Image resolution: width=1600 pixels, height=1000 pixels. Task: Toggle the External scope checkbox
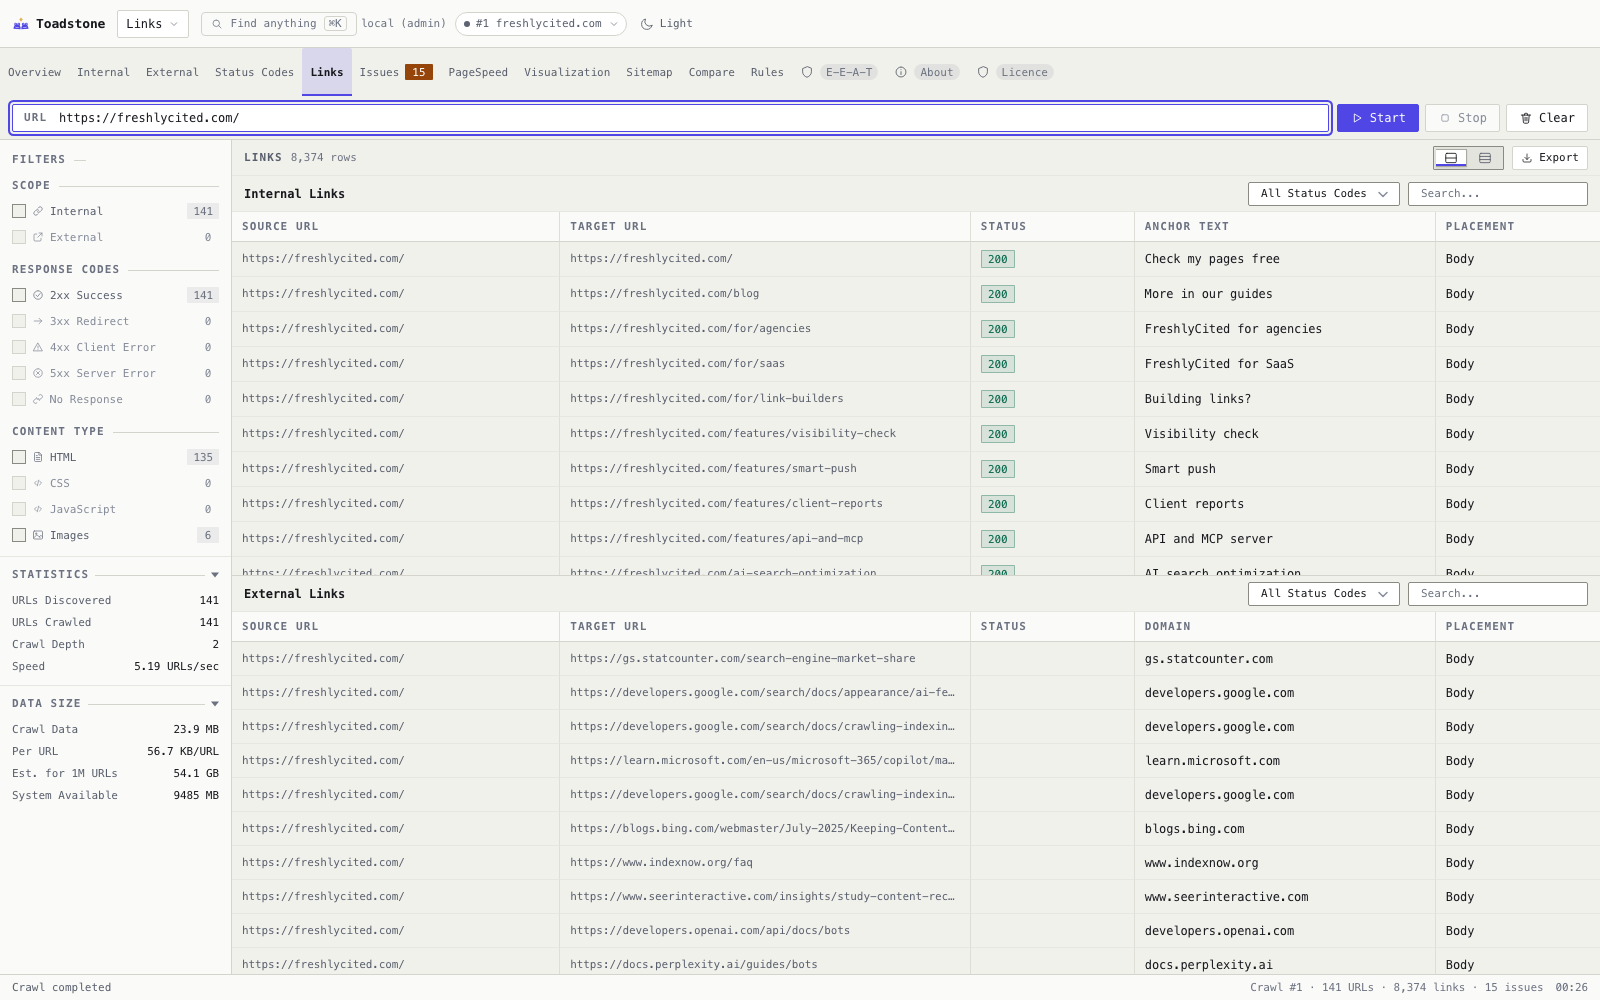(19, 237)
